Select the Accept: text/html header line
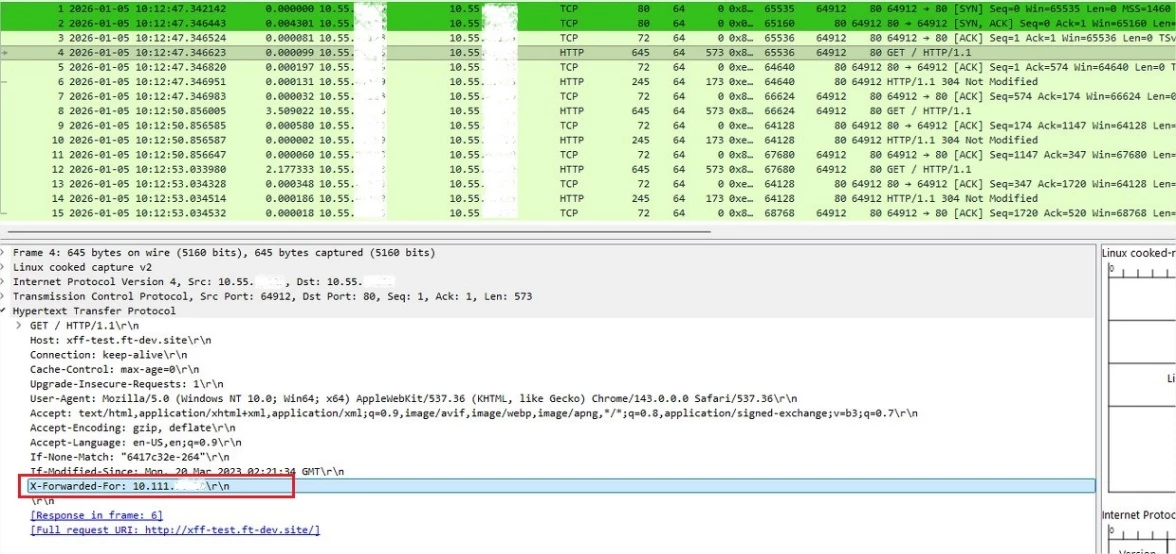The height and width of the screenshot is (554, 1176). coord(474,413)
